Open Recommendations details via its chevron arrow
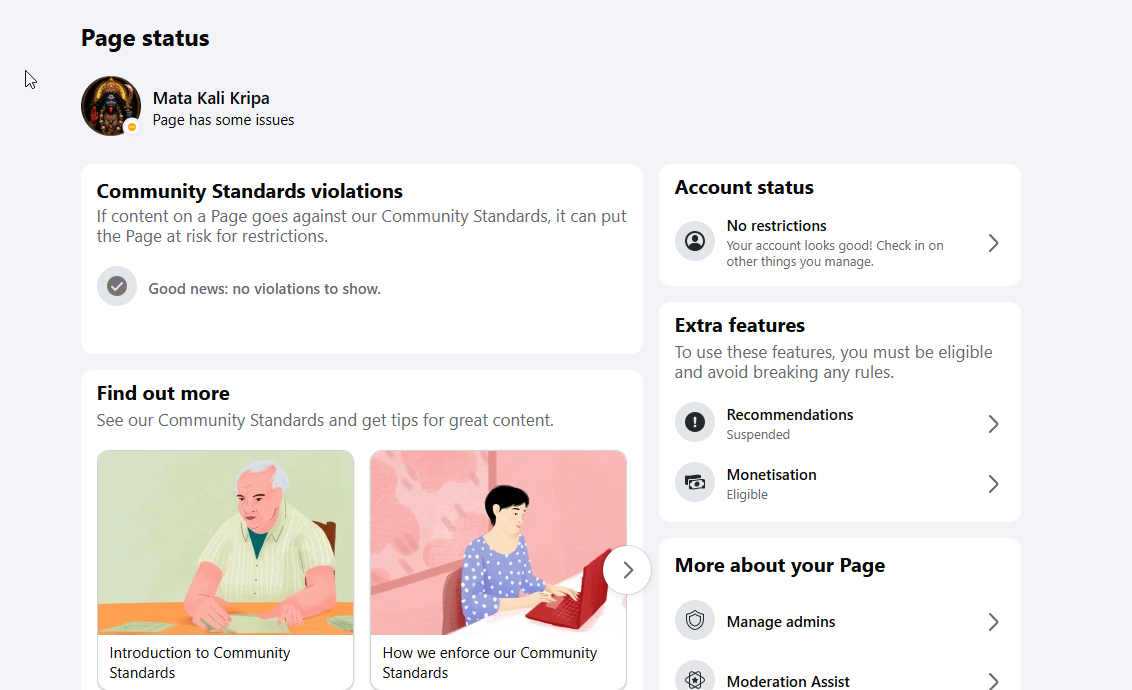Screen dimensions: 1132x690 click(993, 424)
